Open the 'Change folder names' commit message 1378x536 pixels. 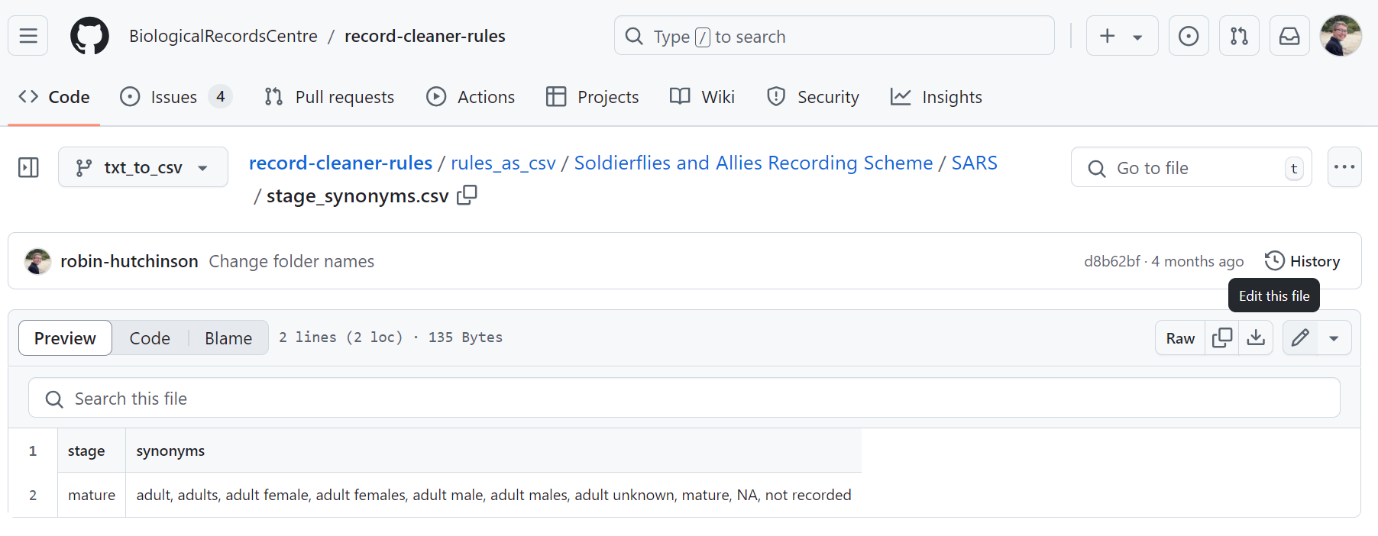click(291, 261)
